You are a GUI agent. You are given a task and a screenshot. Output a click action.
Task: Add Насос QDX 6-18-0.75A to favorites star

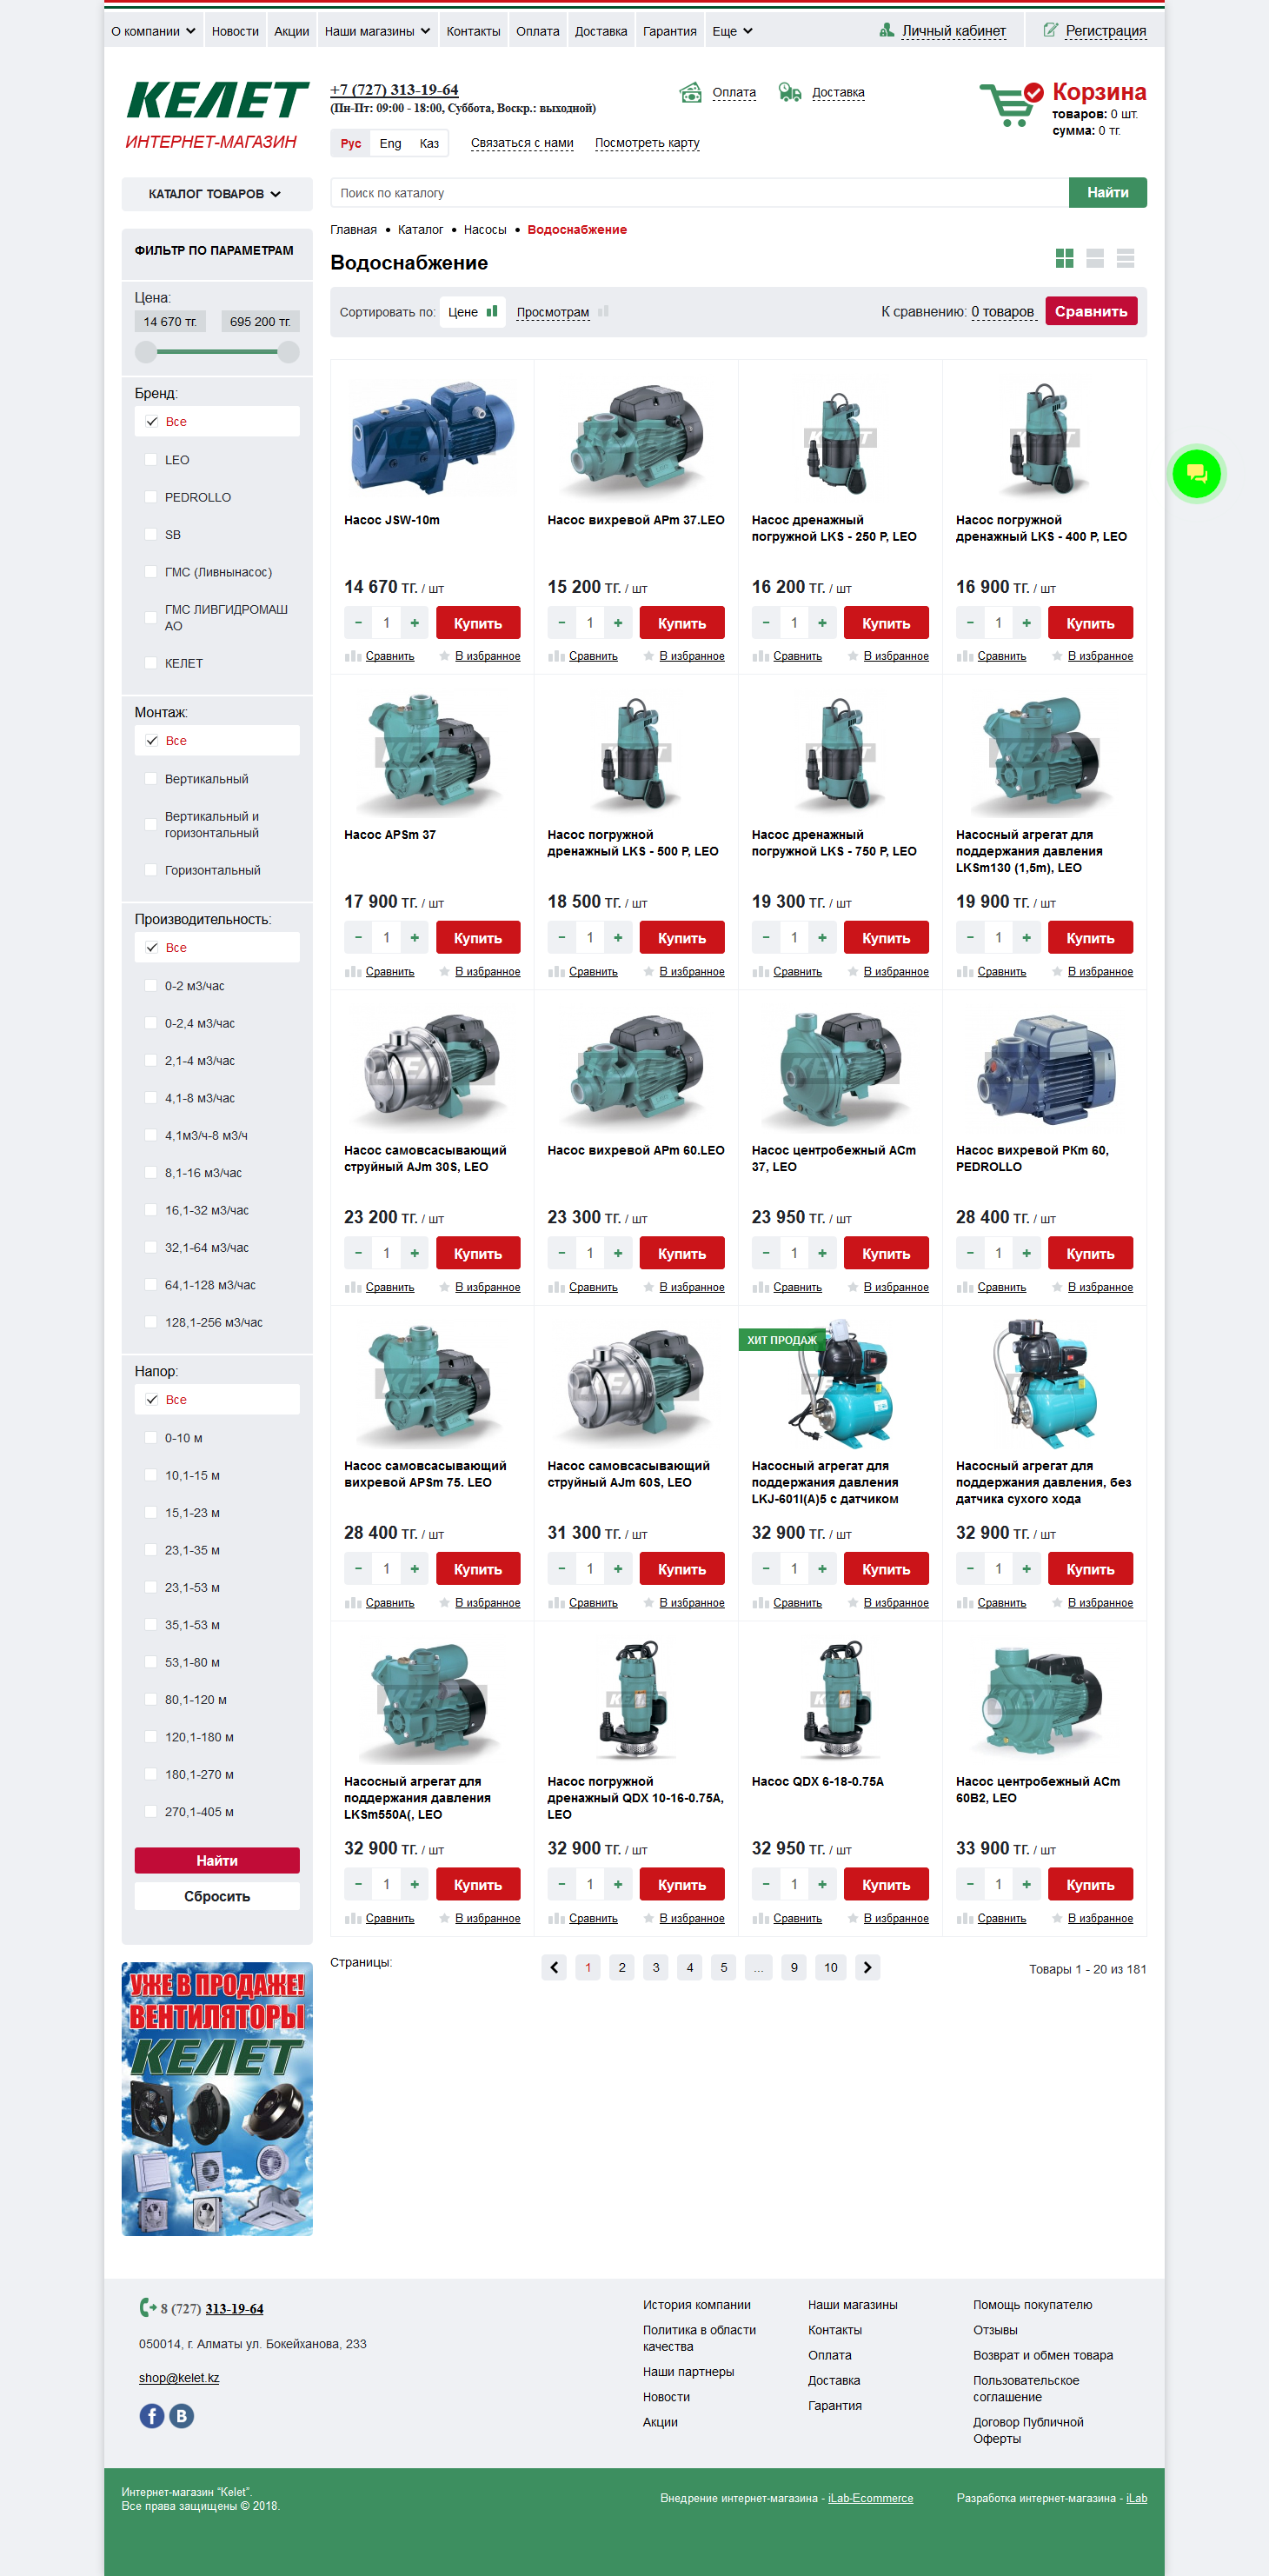coord(853,1918)
